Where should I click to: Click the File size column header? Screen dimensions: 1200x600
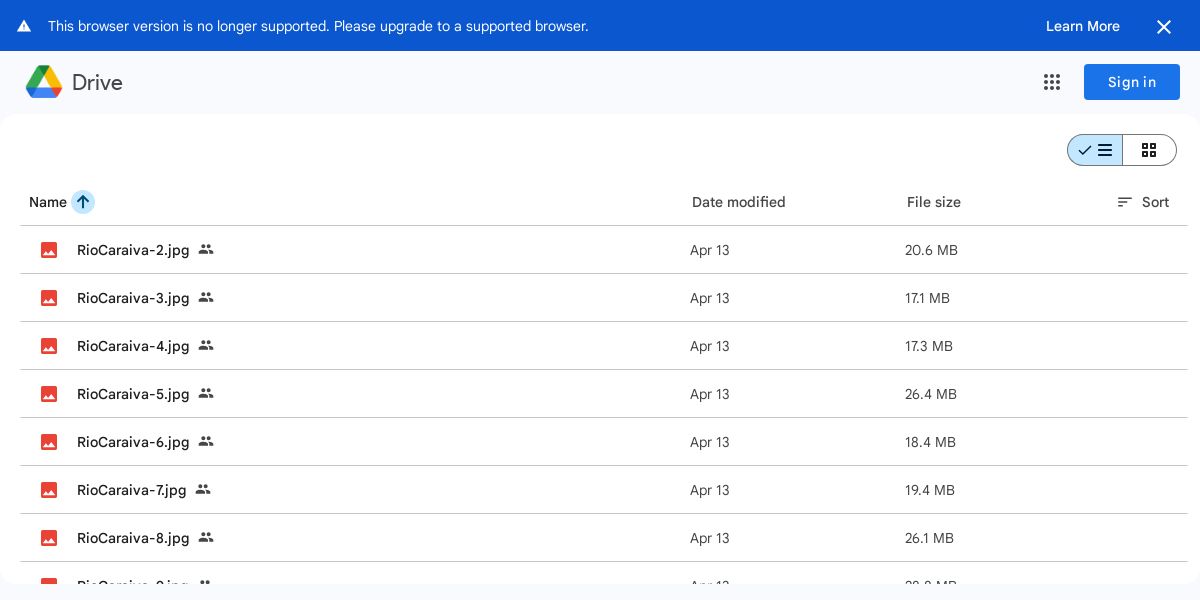933,202
